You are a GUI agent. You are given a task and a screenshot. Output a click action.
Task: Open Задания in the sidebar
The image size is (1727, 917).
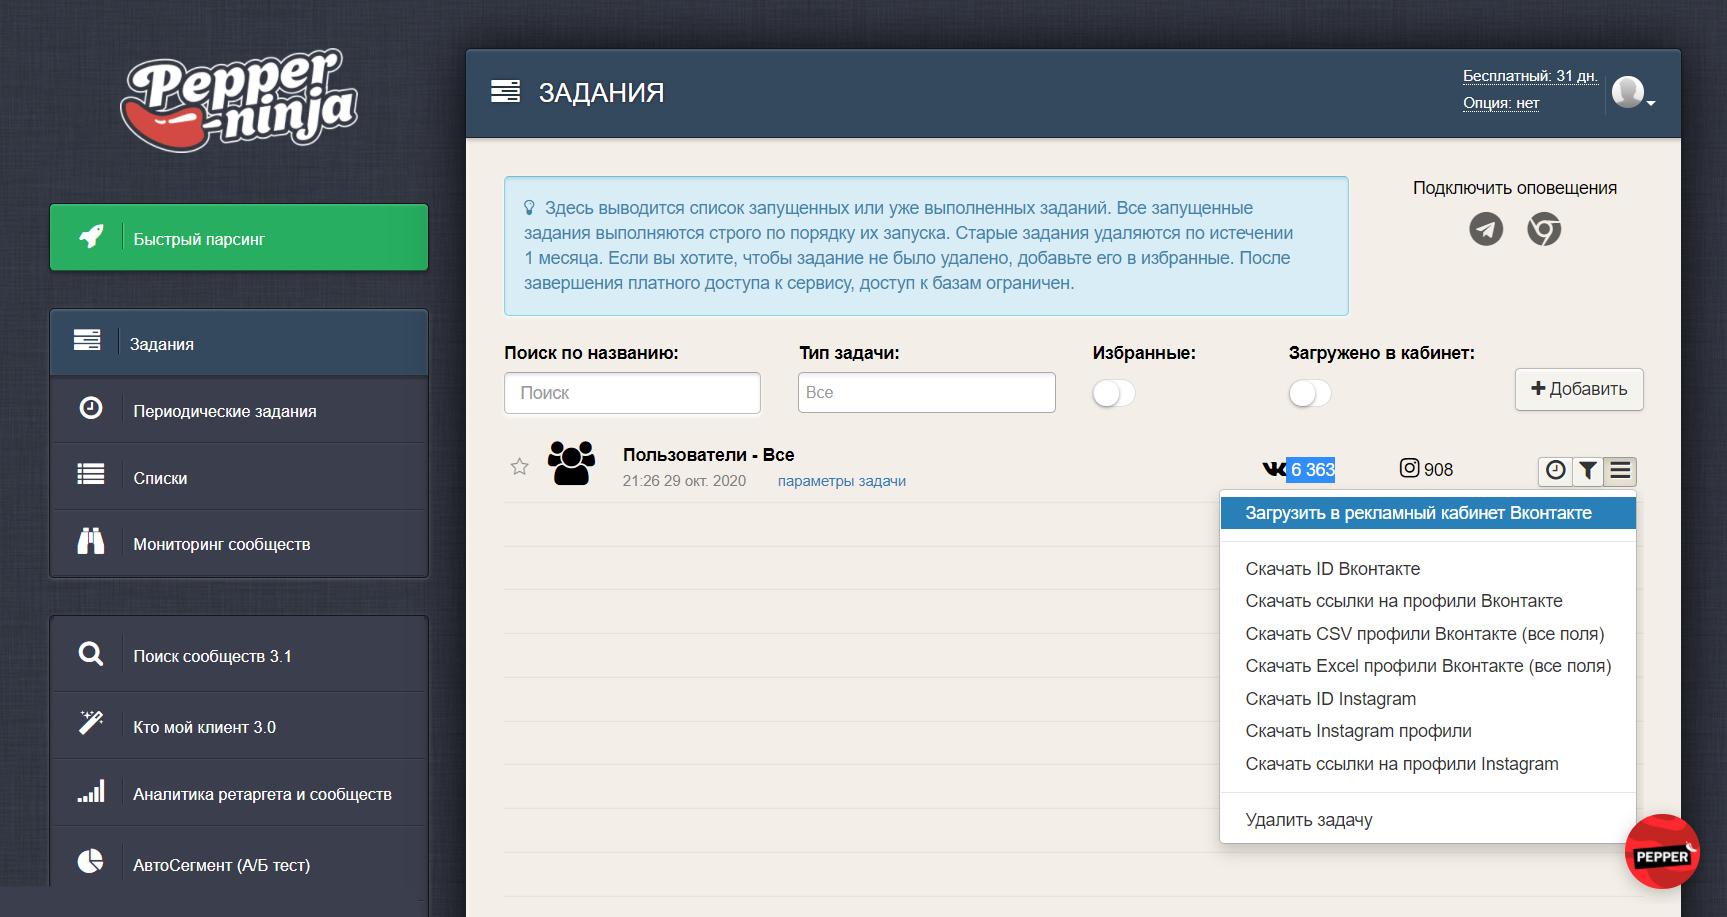(239, 343)
